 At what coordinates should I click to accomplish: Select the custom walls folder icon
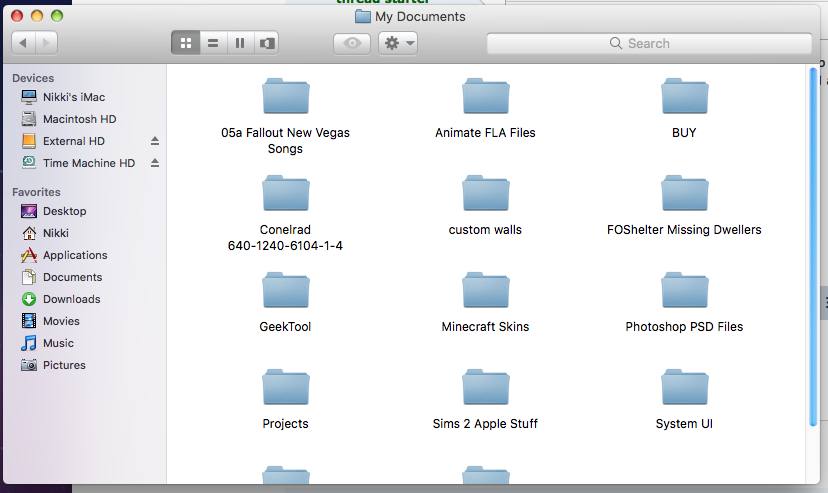[x=485, y=193]
